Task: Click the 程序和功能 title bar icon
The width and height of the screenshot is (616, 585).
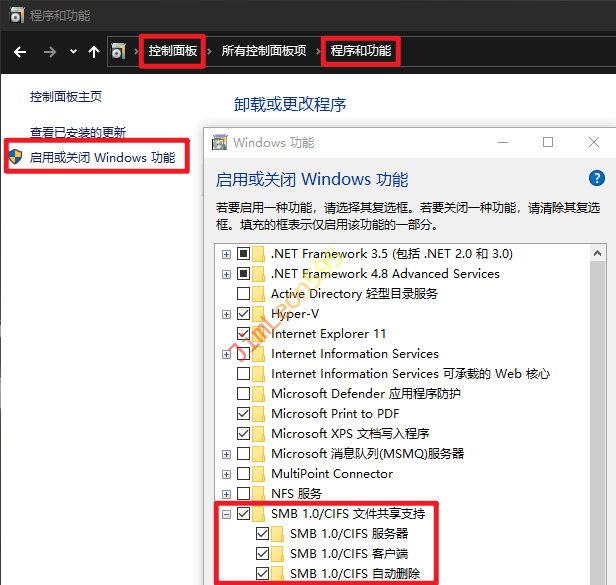Action: point(14,15)
